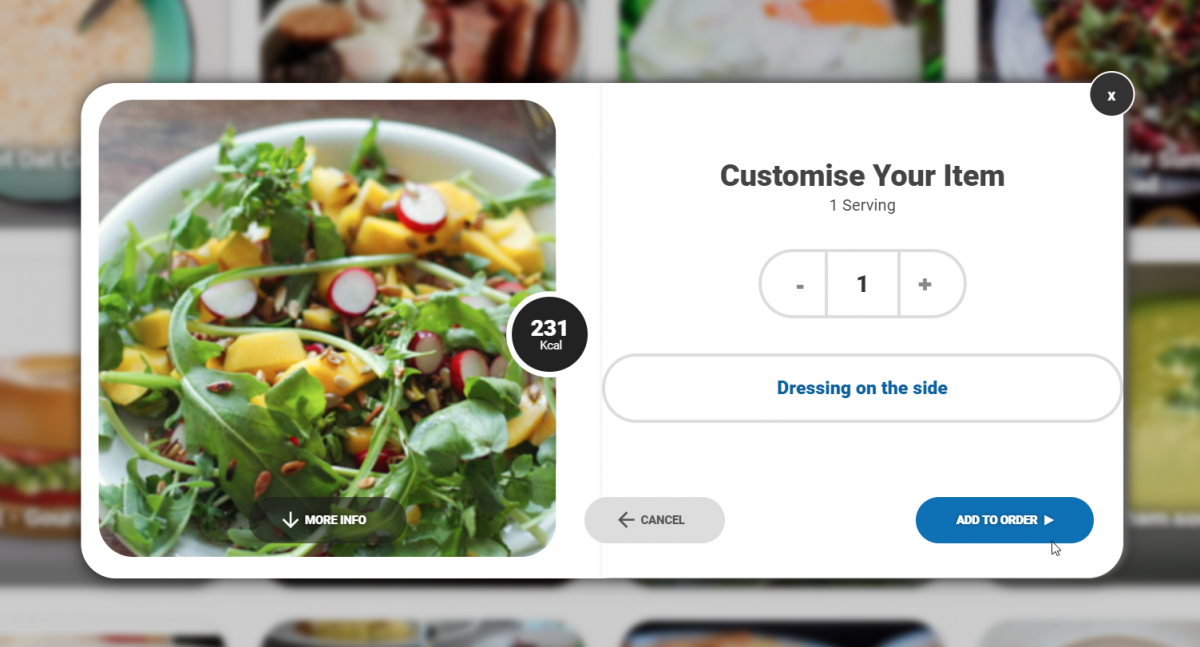The height and width of the screenshot is (647, 1200).
Task: Click the play triangle icon on Add to Order
Action: [1049, 520]
